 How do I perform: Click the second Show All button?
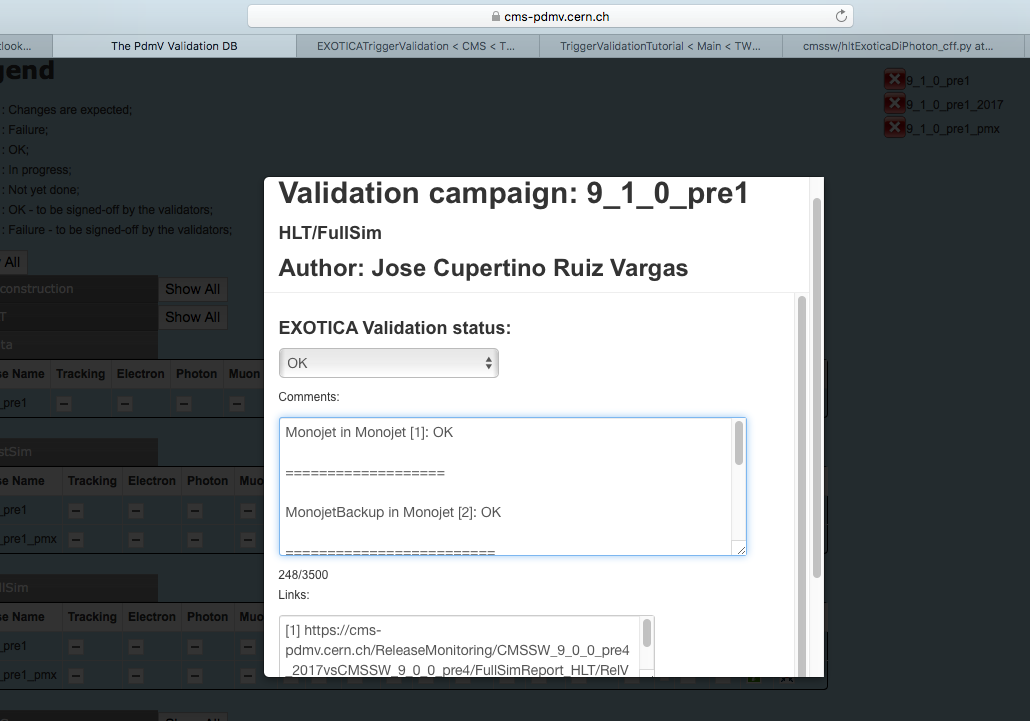coord(192,317)
